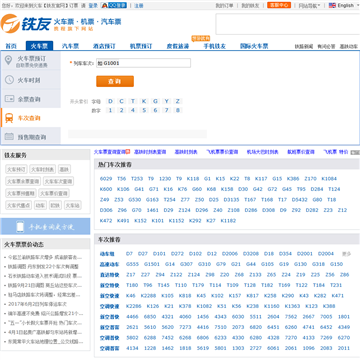This screenshot has height=360, width=360.
Task: Open the 动车组 category link
Action: pos(107,254)
